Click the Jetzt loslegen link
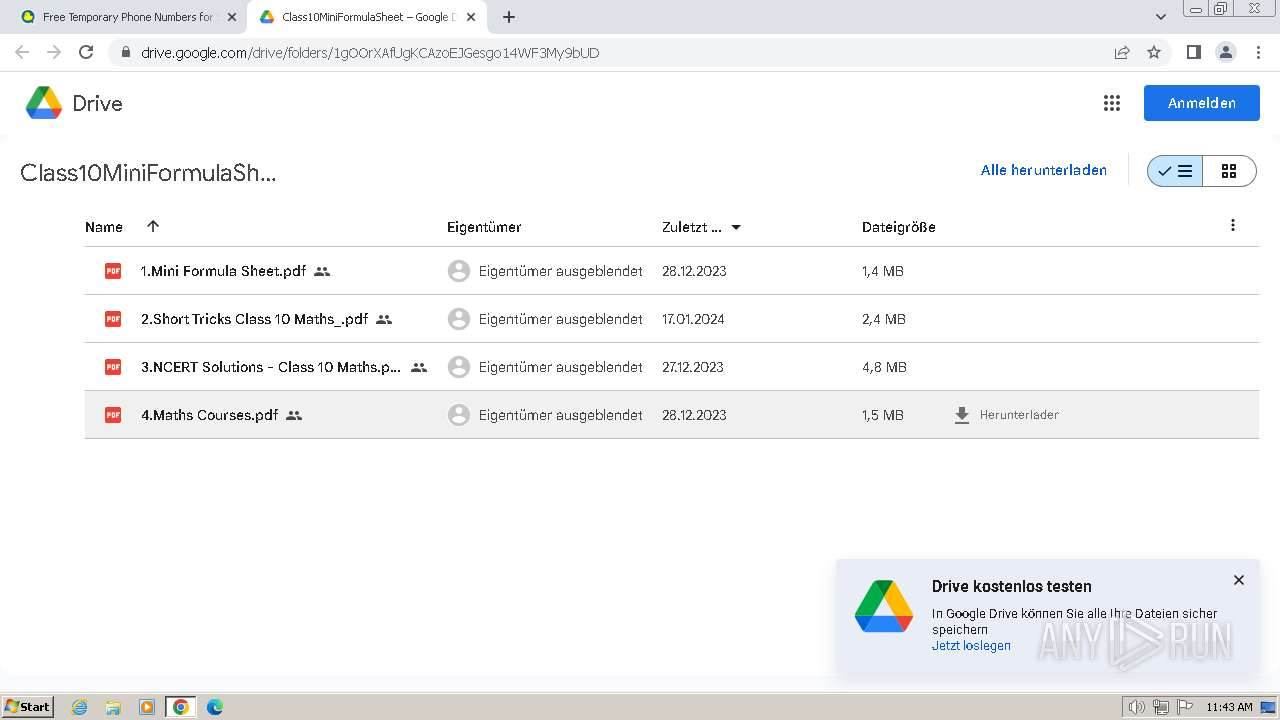The width and height of the screenshot is (1280, 720). point(971,646)
